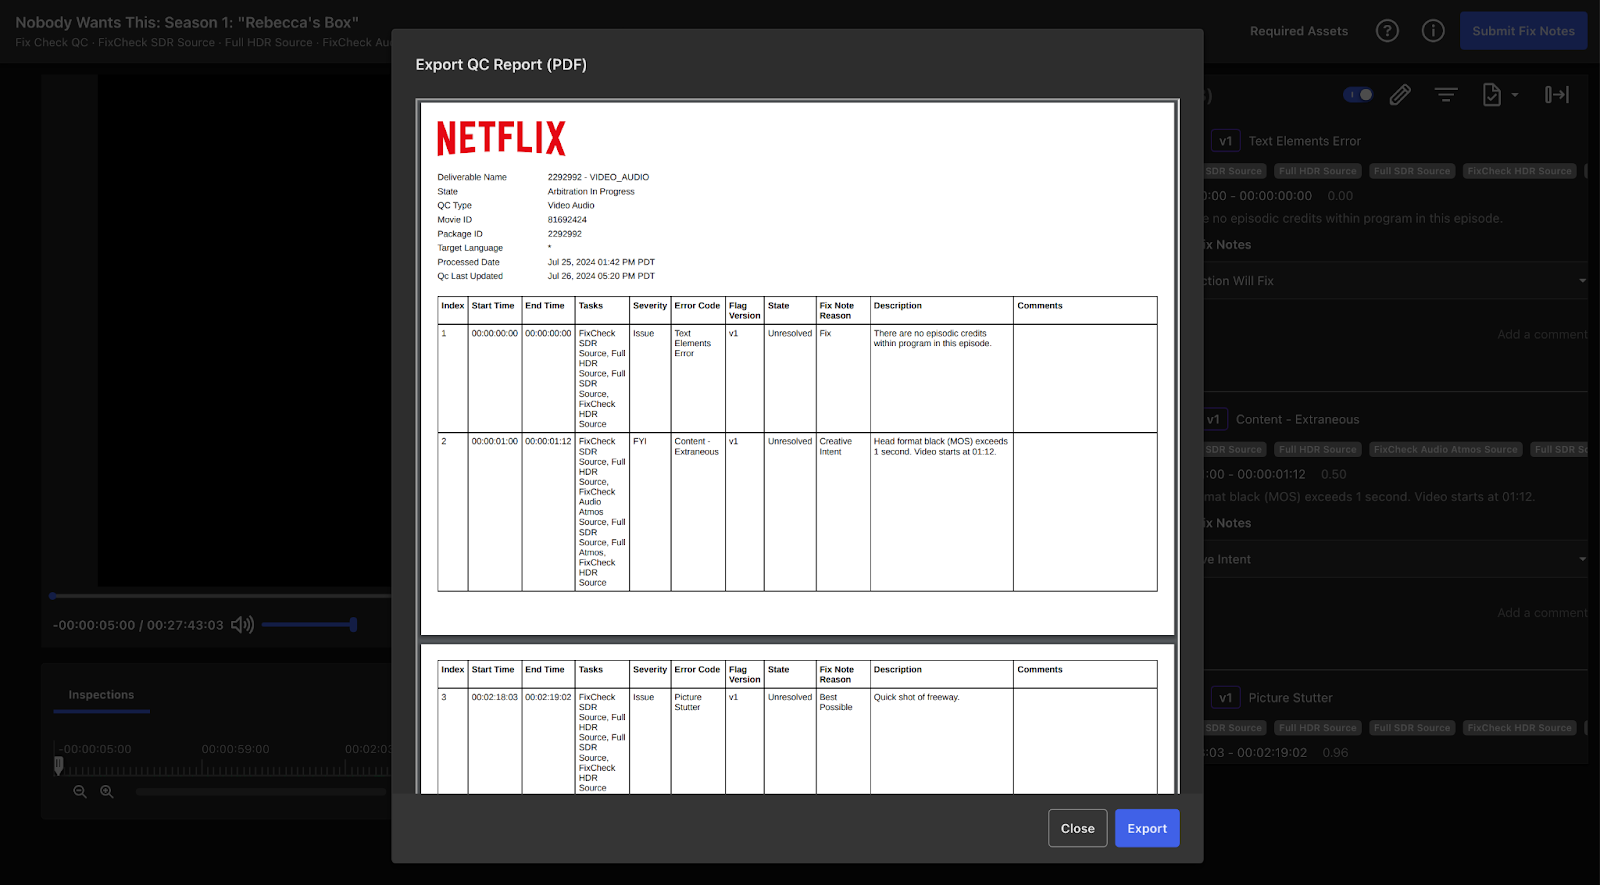Toggle the blue switch in issues toolbar
The width and height of the screenshot is (1600, 885).
[x=1358, y=95]
